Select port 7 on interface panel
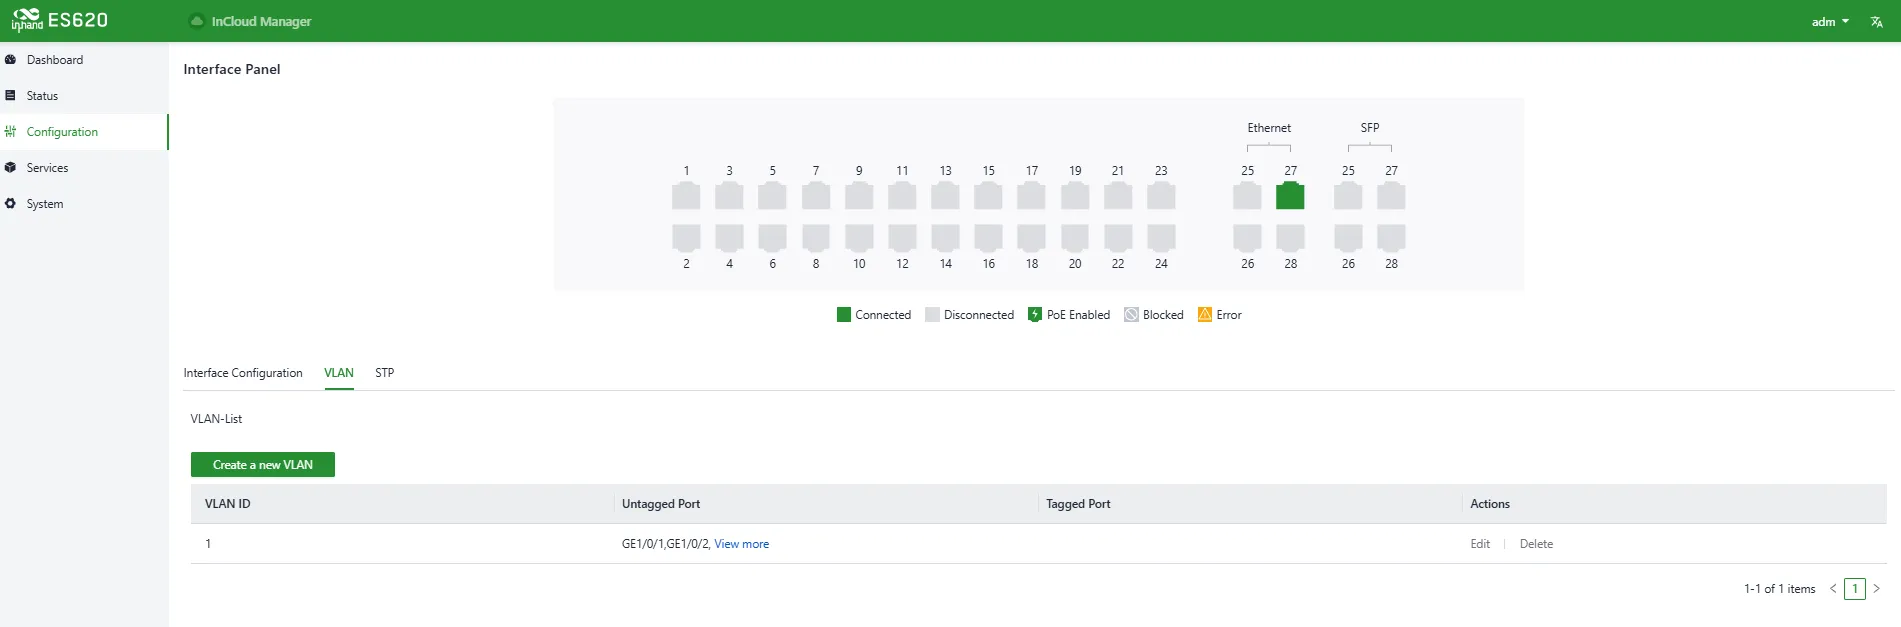The height and width of the screenshot is (627, 1901). click(x=816, y=196)
